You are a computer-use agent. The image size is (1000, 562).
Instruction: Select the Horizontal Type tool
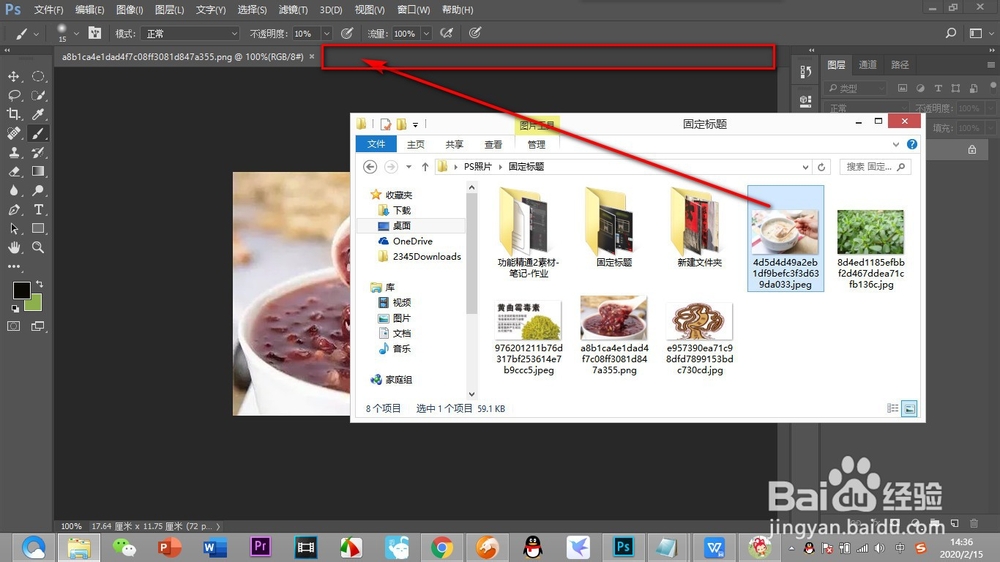[38, 210]
